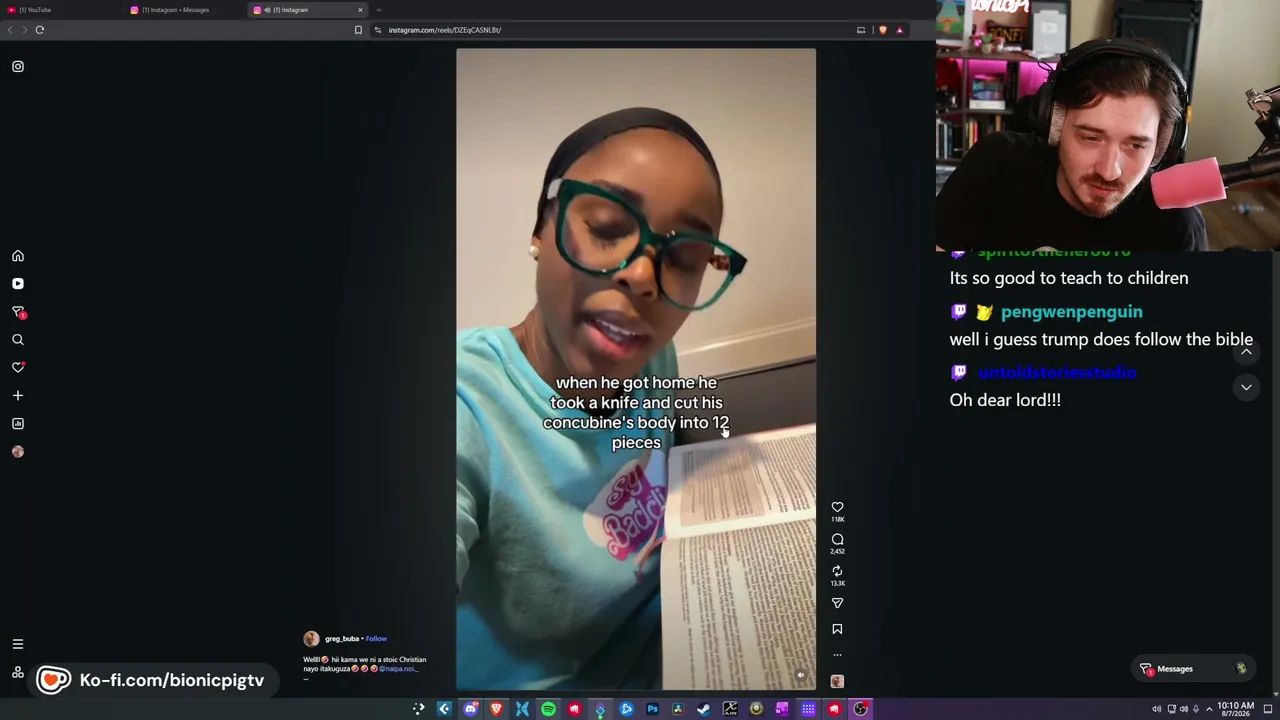The height and width of the screenshot is (720, 1280).
Task: Open pengwenpenguin's chat username
Action: [1071, 312]
